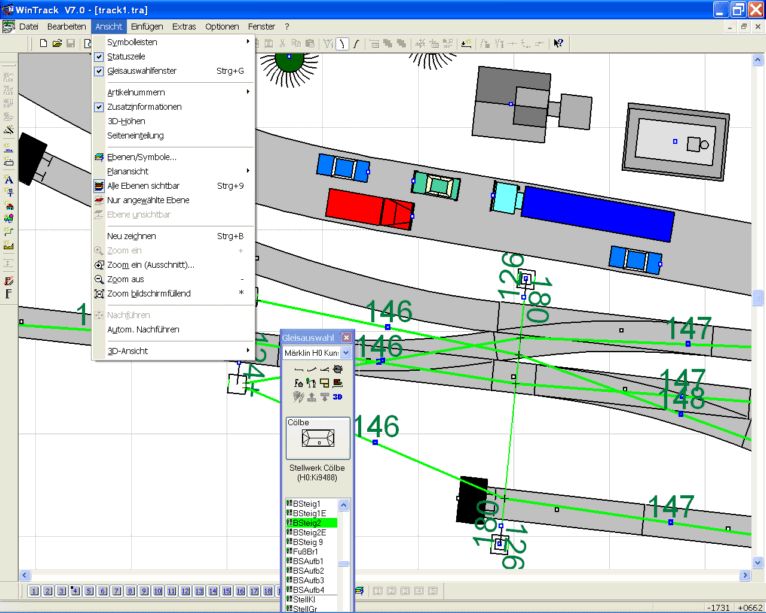Click the 3D icon in Gleisauswahl panel
The width and height of the screenshot is (766, 613).
(x=338, y=397)
